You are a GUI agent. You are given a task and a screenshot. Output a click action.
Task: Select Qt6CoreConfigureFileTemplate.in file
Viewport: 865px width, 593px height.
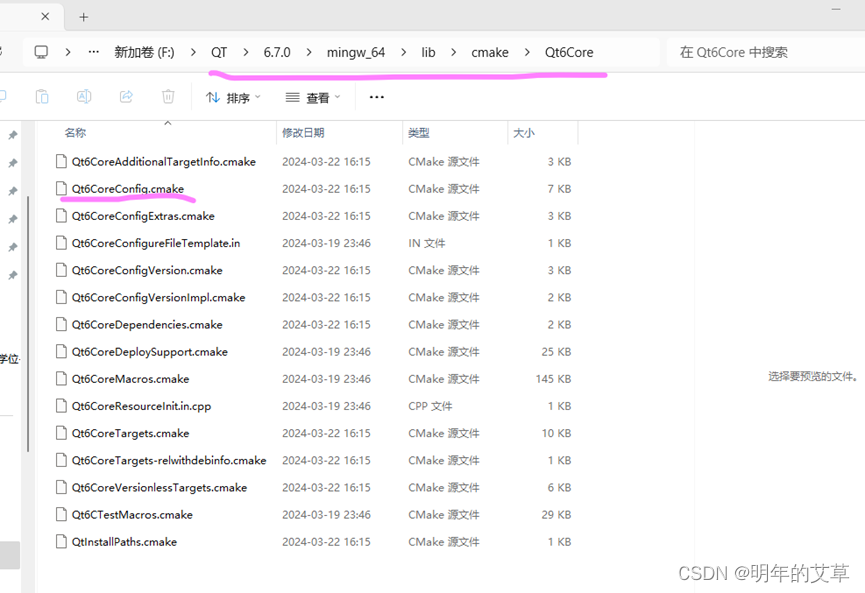pyautogui.click(x=156, y=243)
